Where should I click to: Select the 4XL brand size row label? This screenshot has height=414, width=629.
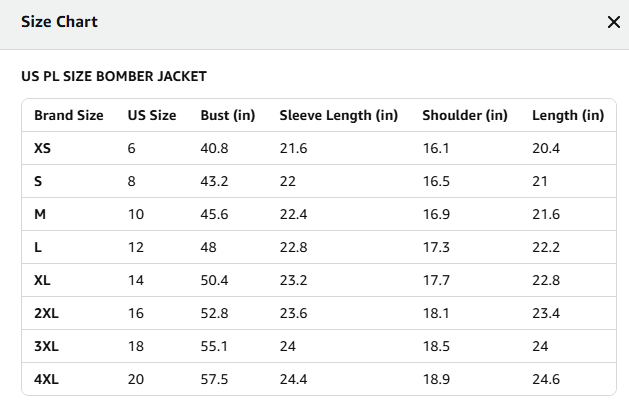tap(46, 379)
